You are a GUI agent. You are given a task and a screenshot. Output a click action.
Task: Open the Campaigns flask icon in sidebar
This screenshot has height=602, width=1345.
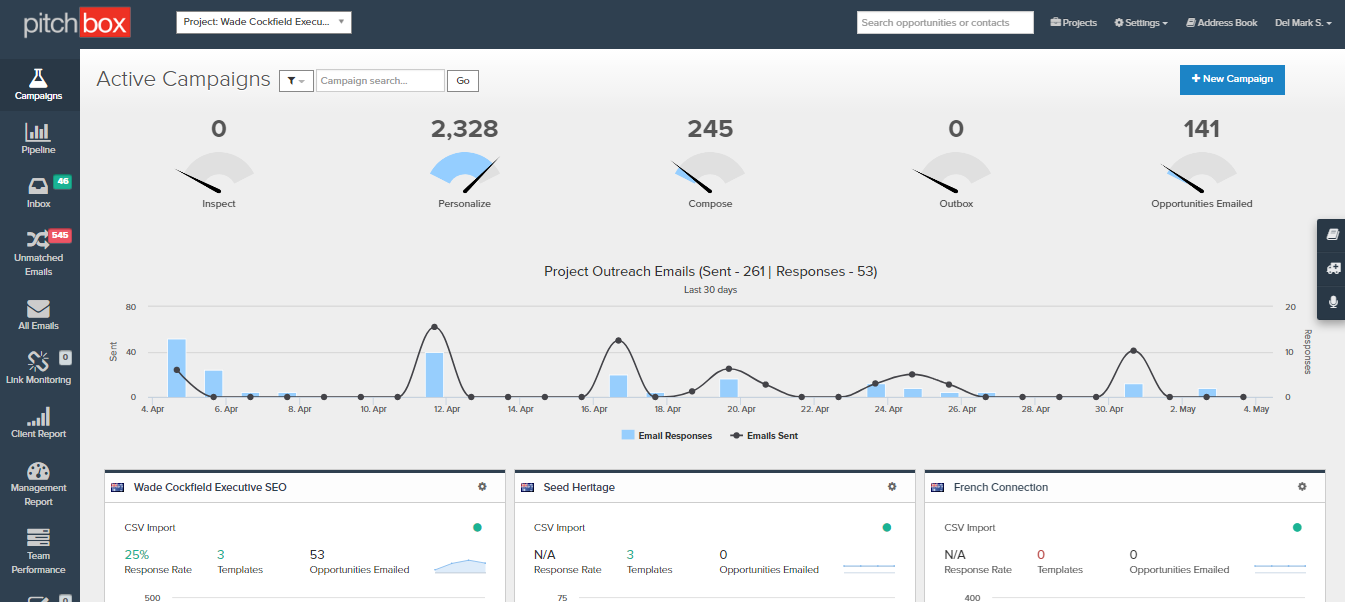coord(39,78)
